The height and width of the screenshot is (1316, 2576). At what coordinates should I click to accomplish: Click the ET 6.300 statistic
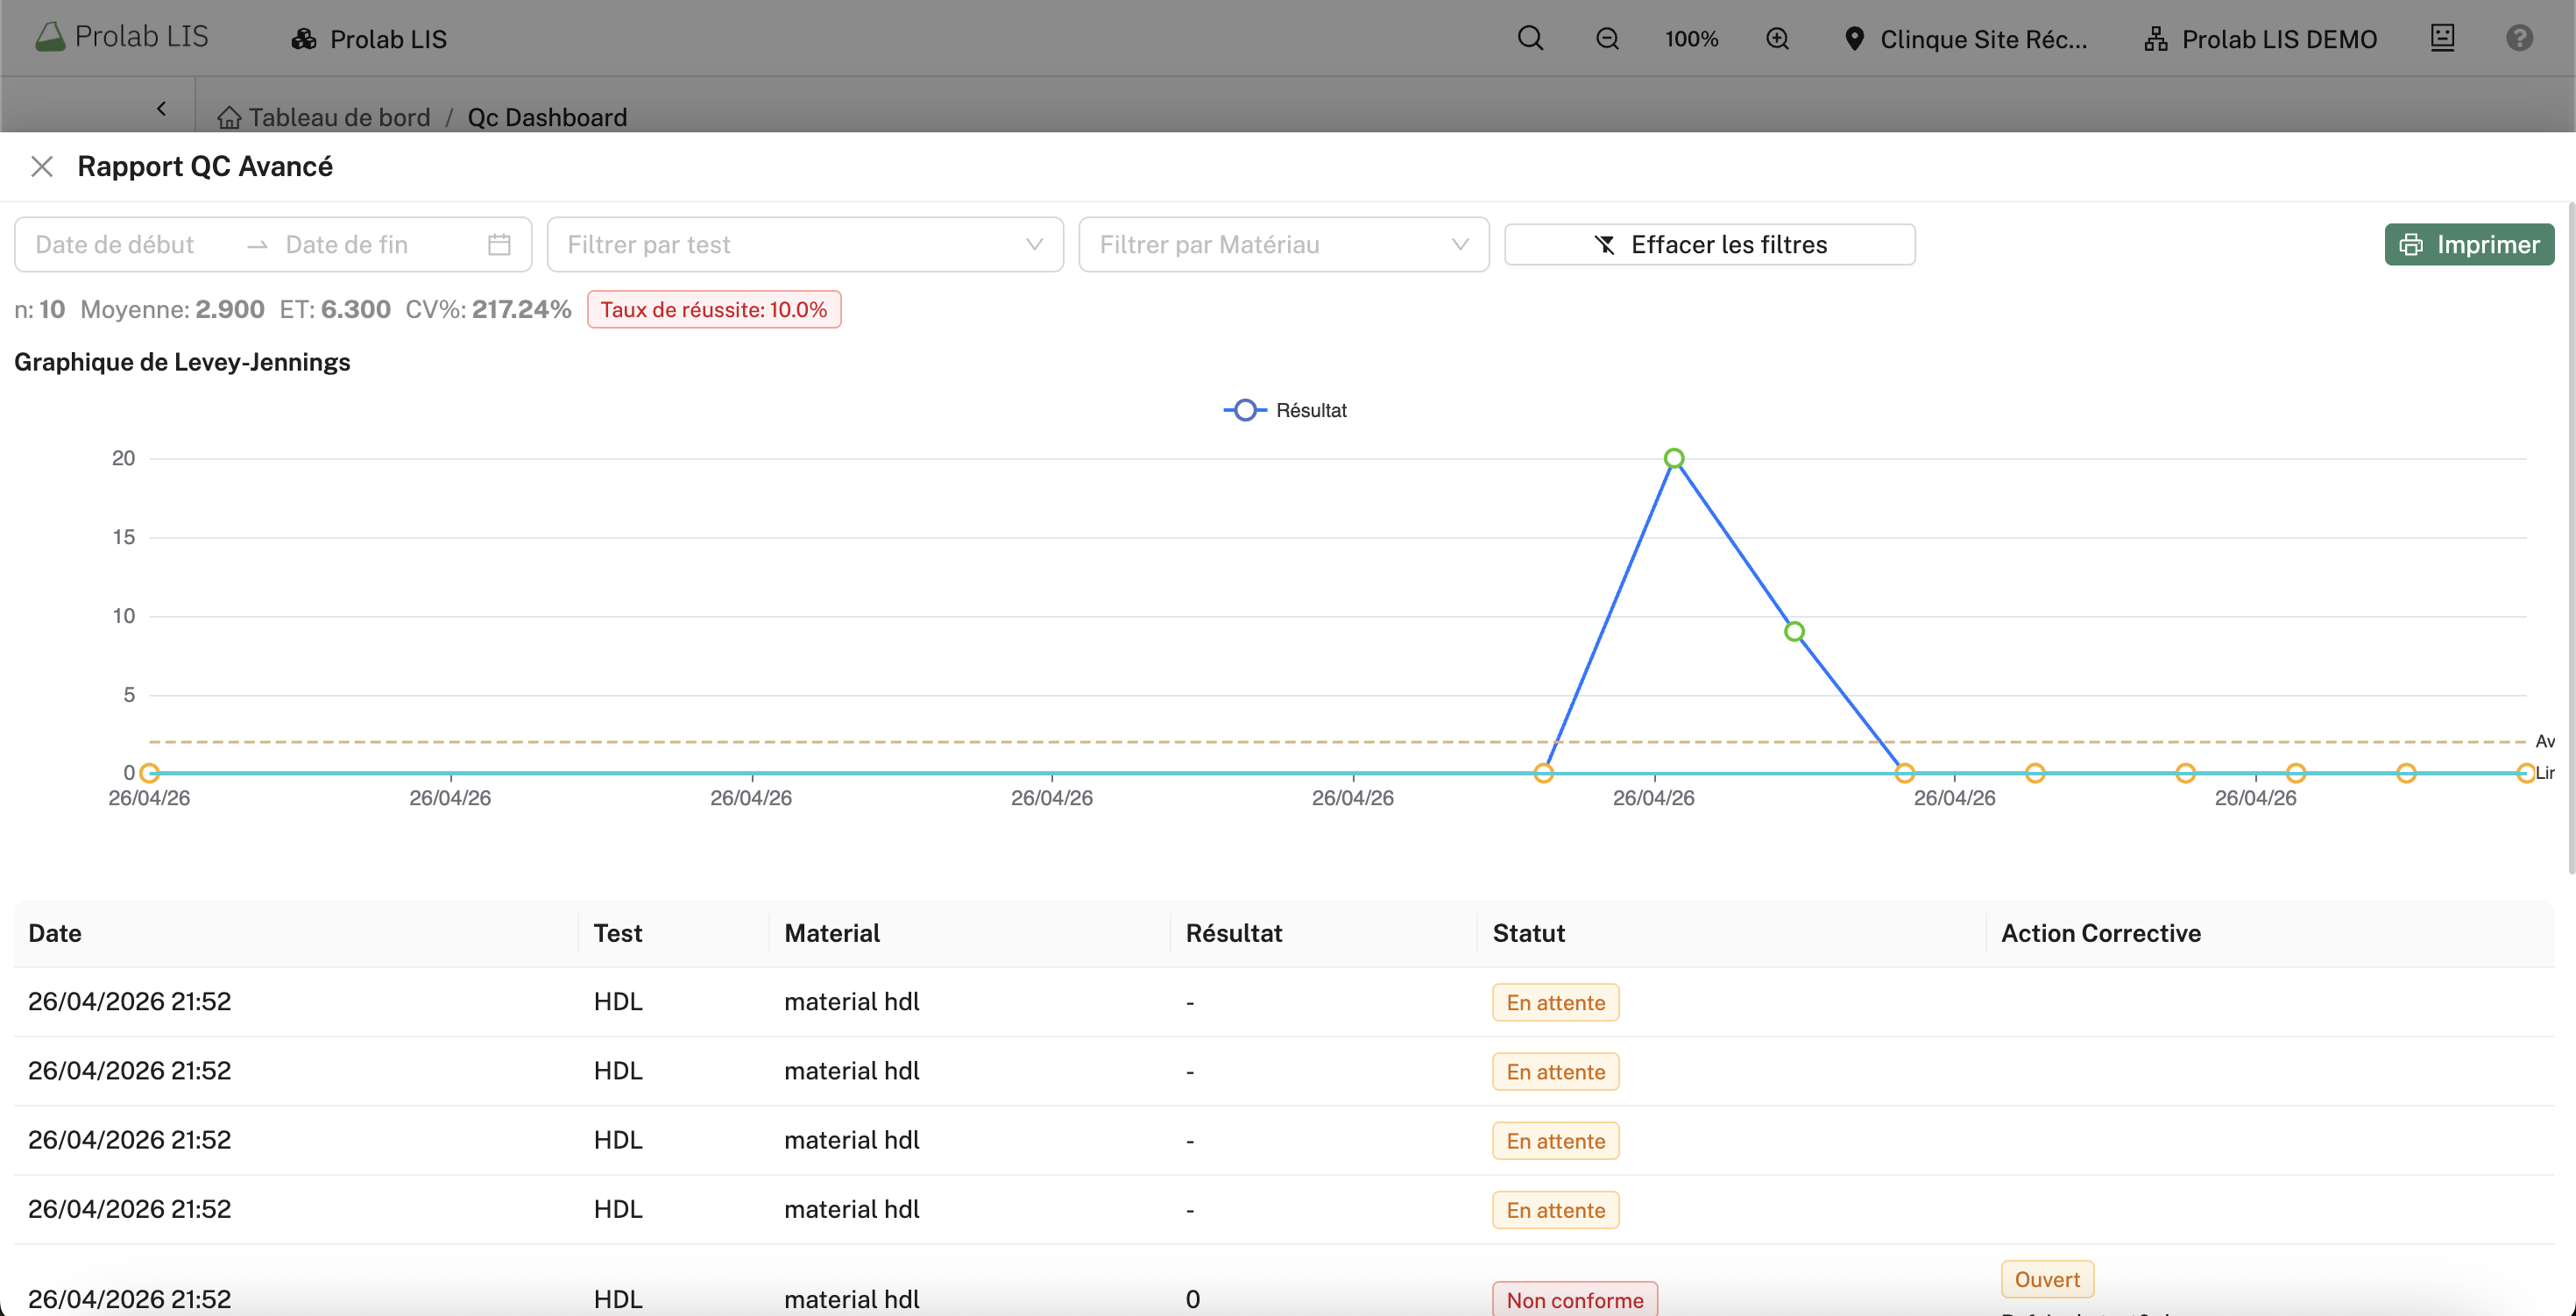point(335,310)
